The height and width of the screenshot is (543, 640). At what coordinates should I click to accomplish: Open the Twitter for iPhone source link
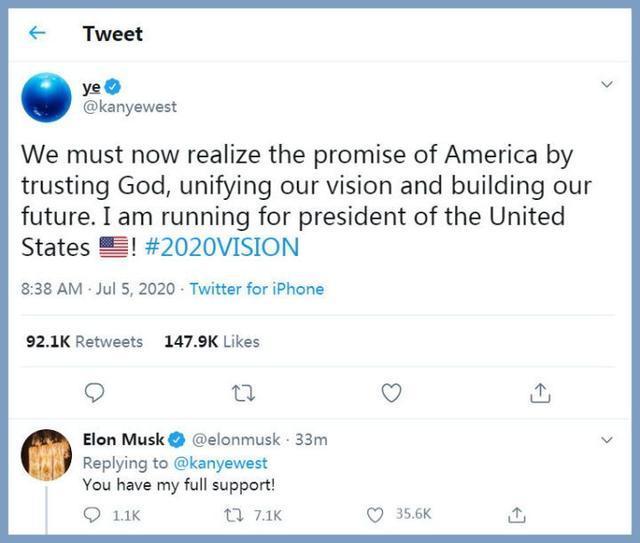(257, 289)
